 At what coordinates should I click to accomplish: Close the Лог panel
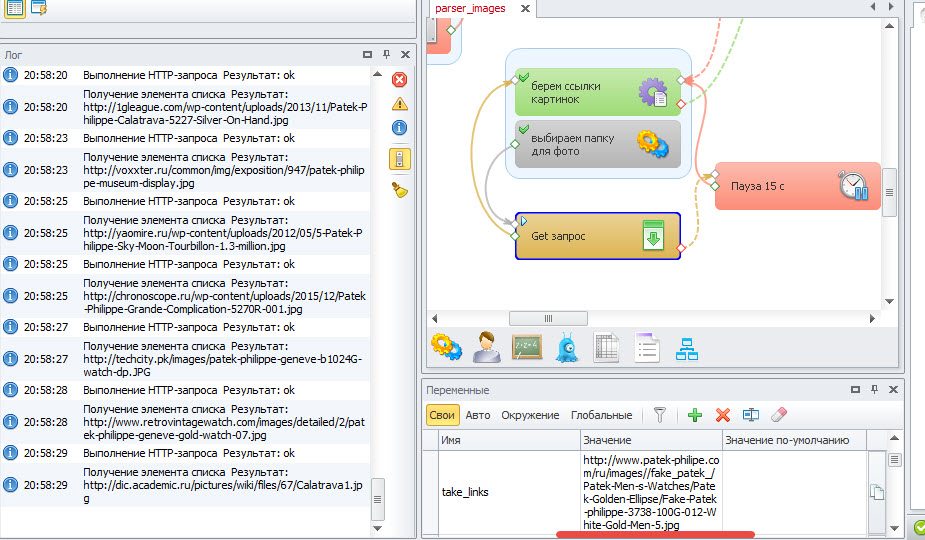click(x=405, y=54)
